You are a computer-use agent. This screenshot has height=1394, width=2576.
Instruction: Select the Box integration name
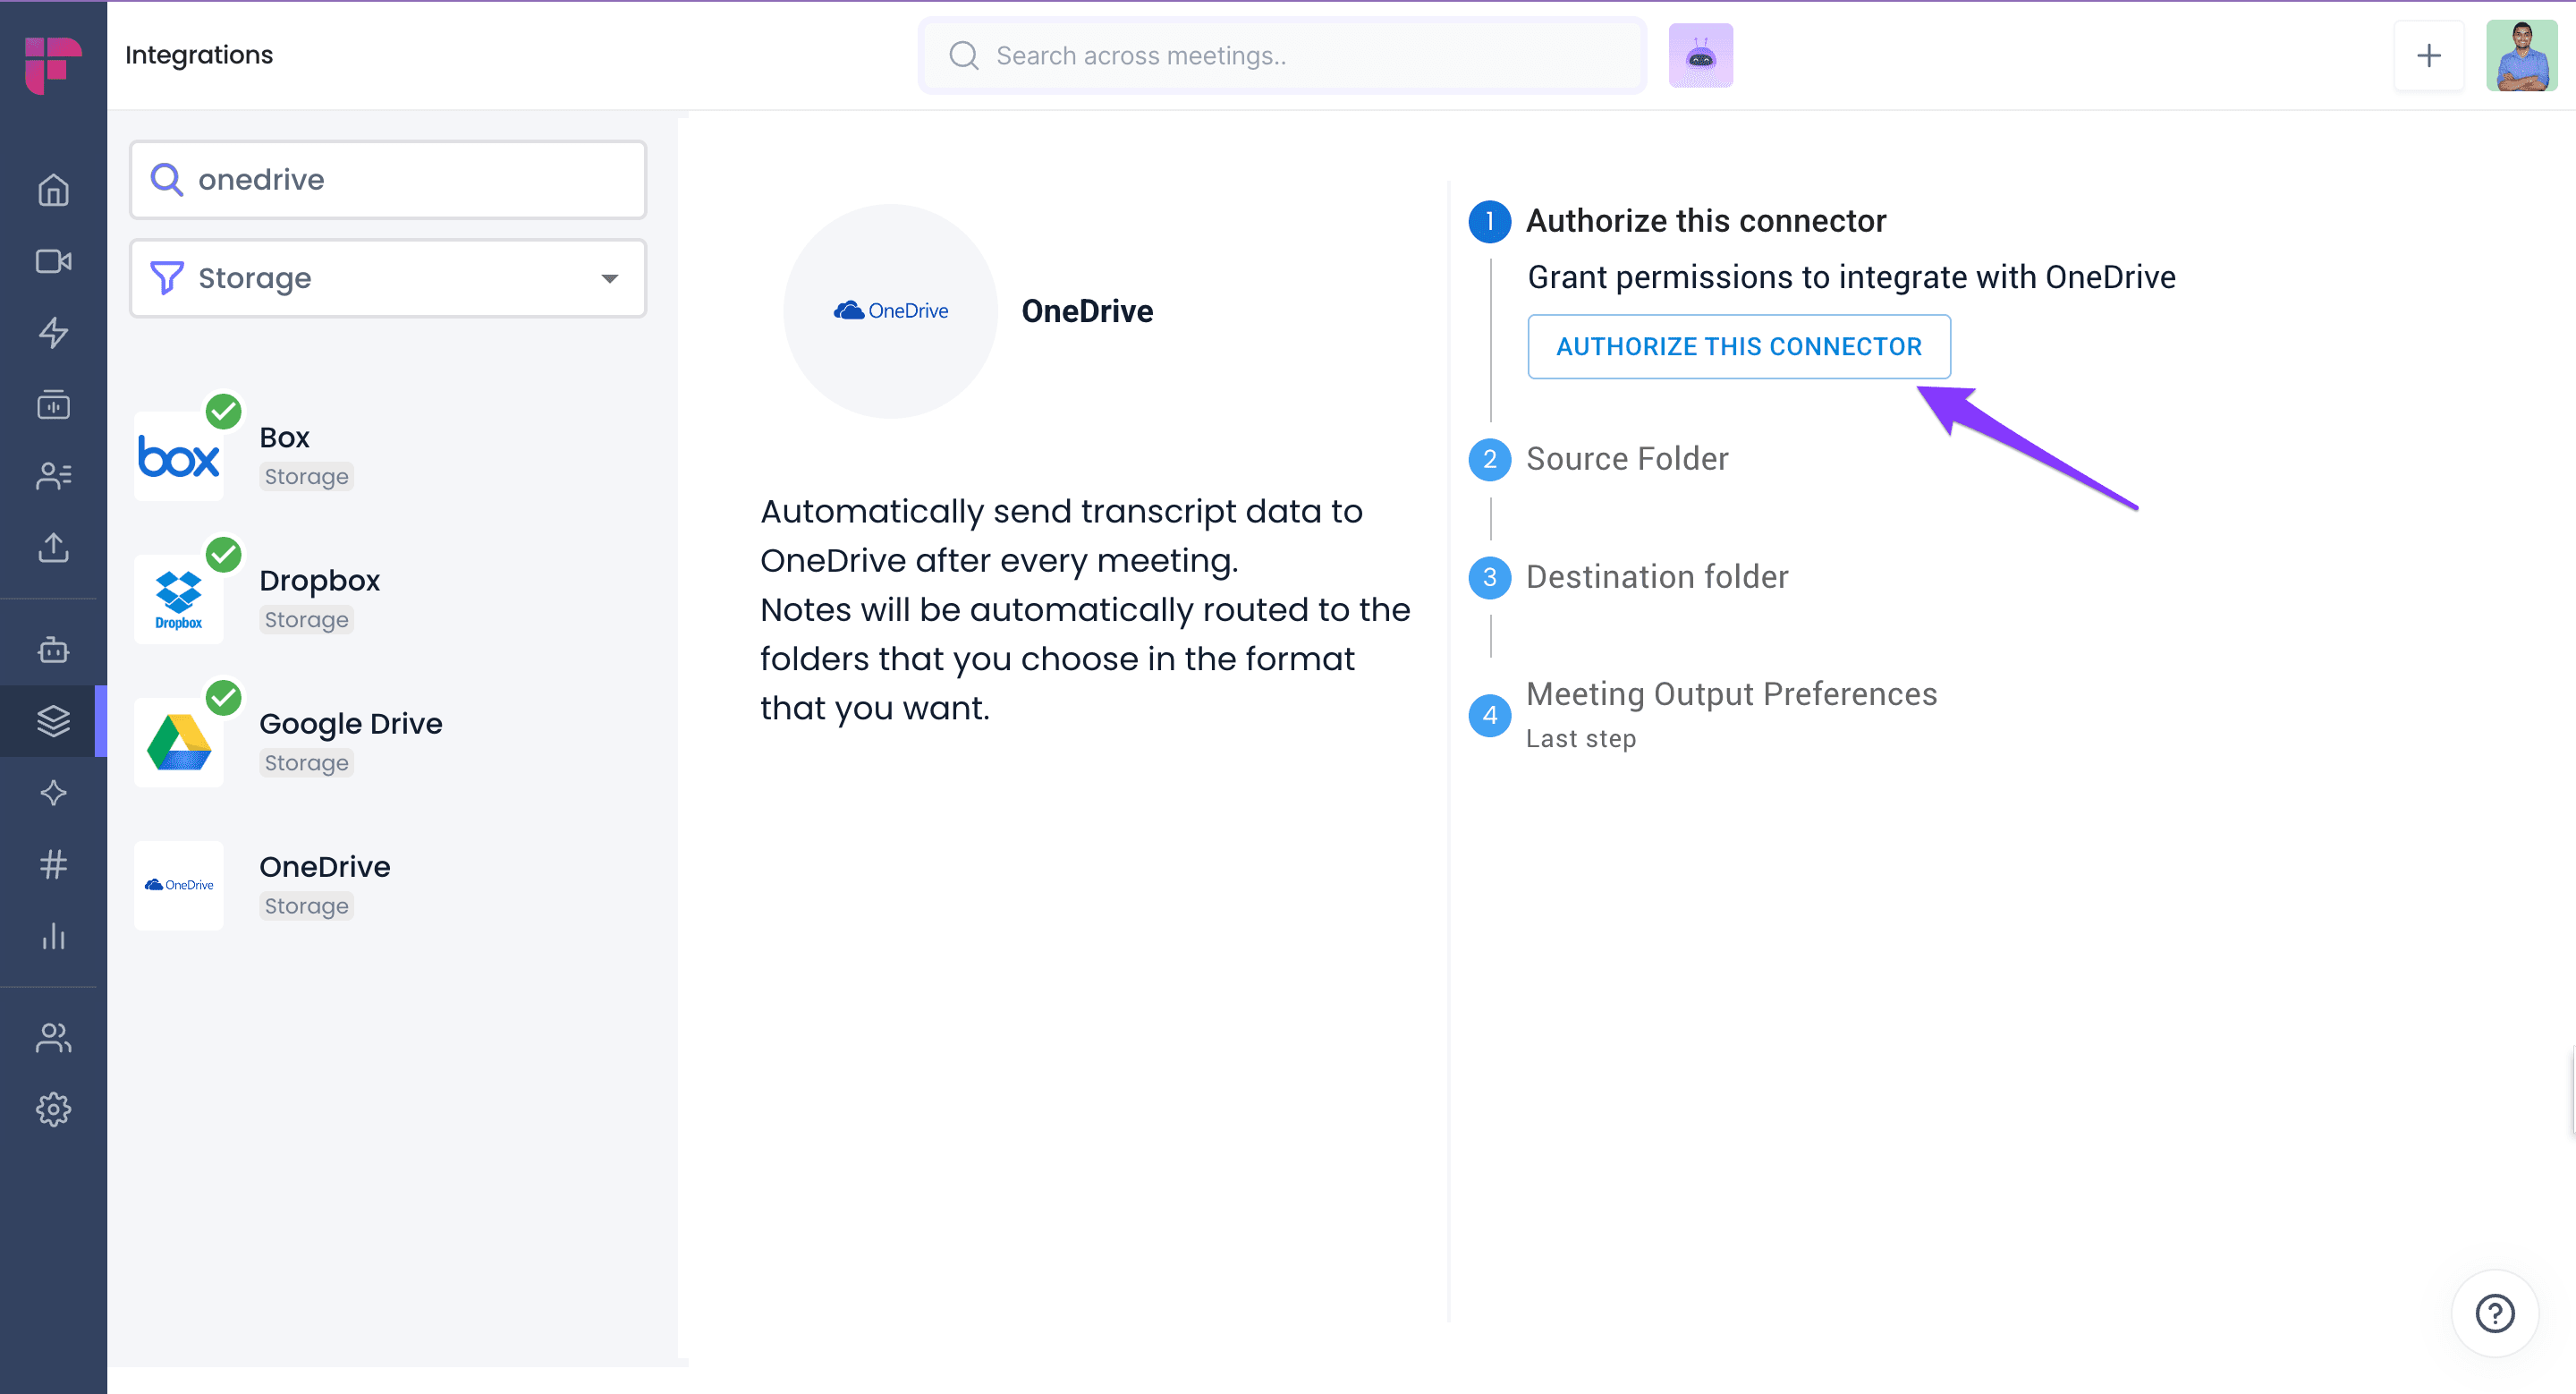pyautogui.click(x=284, y=438)
